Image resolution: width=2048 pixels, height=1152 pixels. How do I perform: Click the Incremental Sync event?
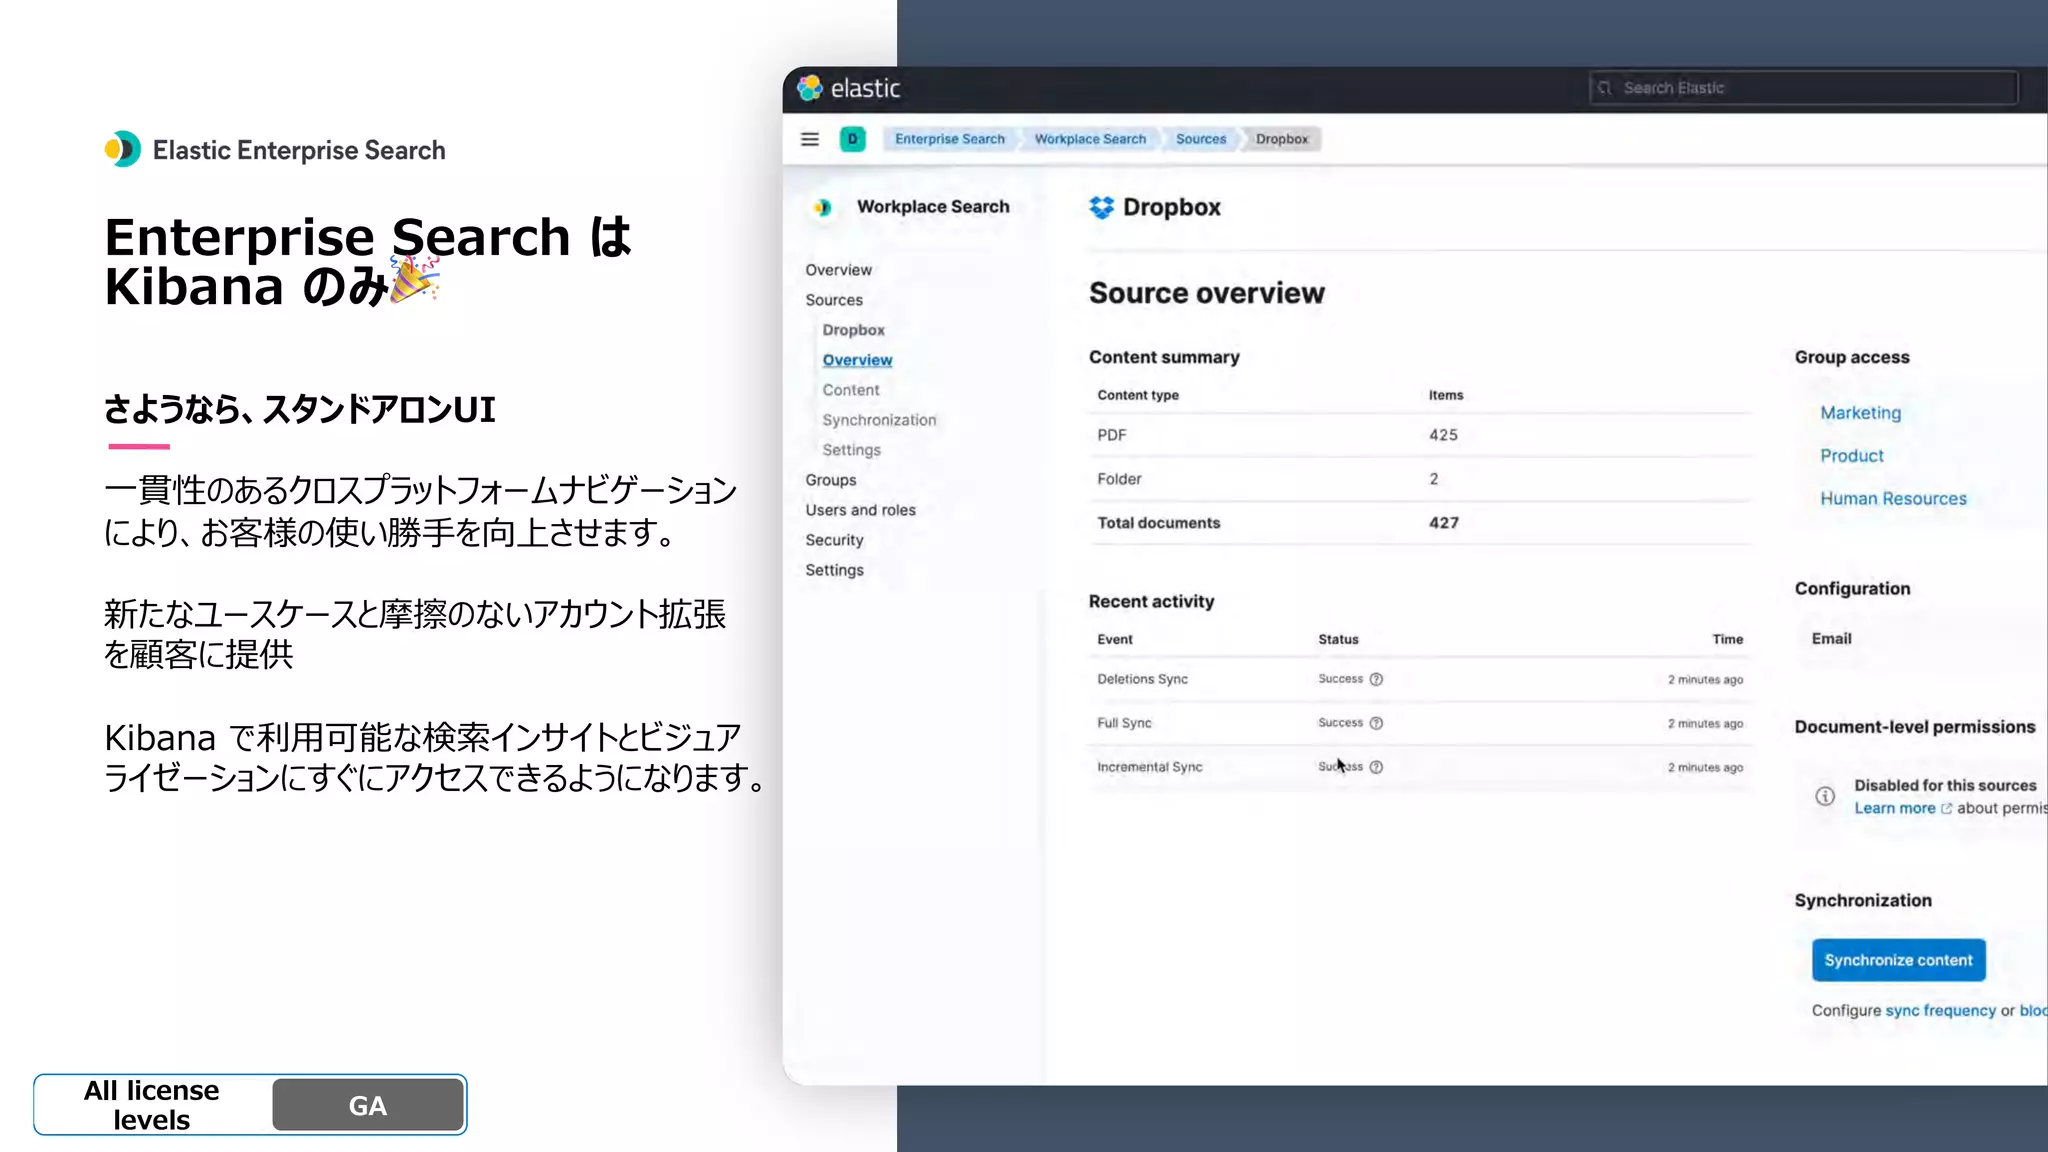(1149, 767)
